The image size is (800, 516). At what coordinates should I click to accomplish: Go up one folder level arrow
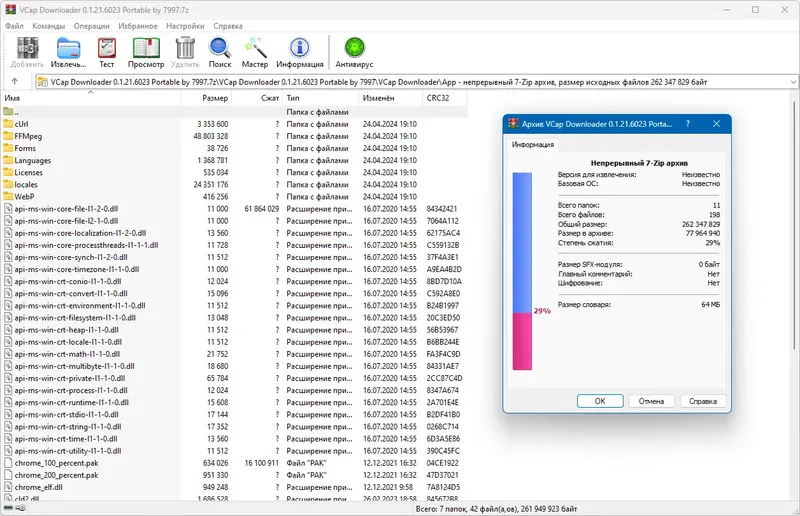(14, 82)
